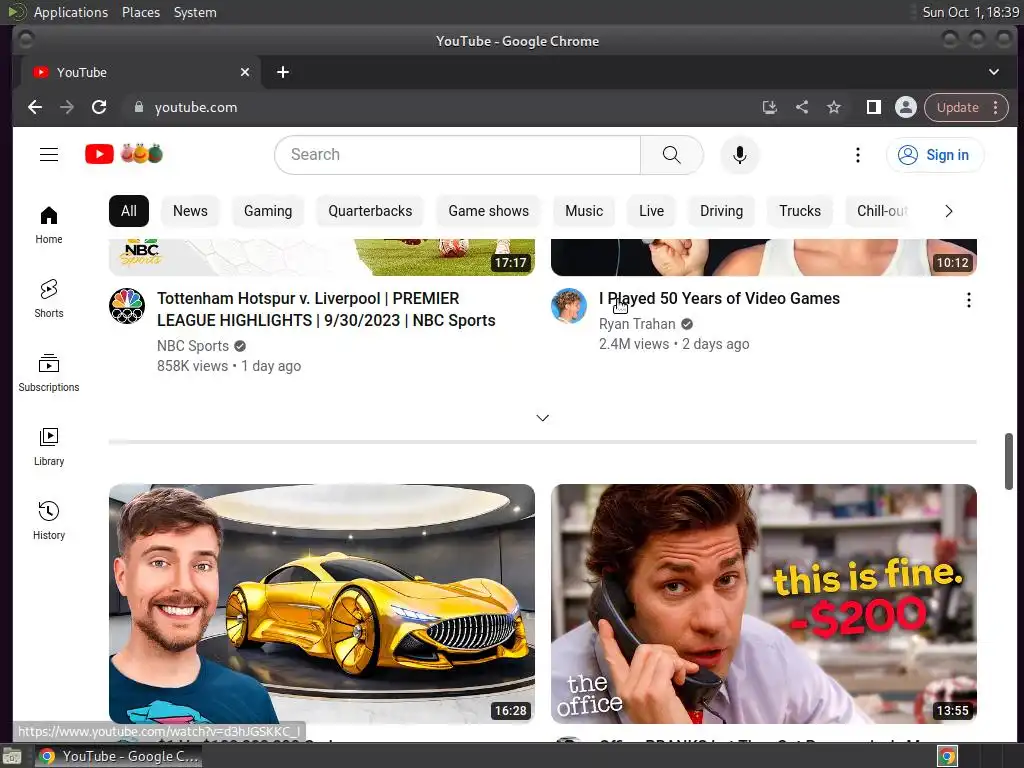Open Tottenham Hotspur v. Liverpool video title
The width and height of the screenshot is (1024, 768).
tap(326, 310)
